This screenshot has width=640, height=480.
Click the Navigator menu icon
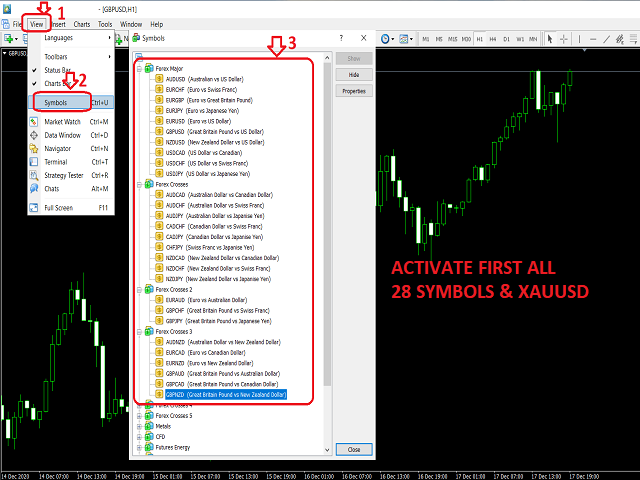click(34, 148)
